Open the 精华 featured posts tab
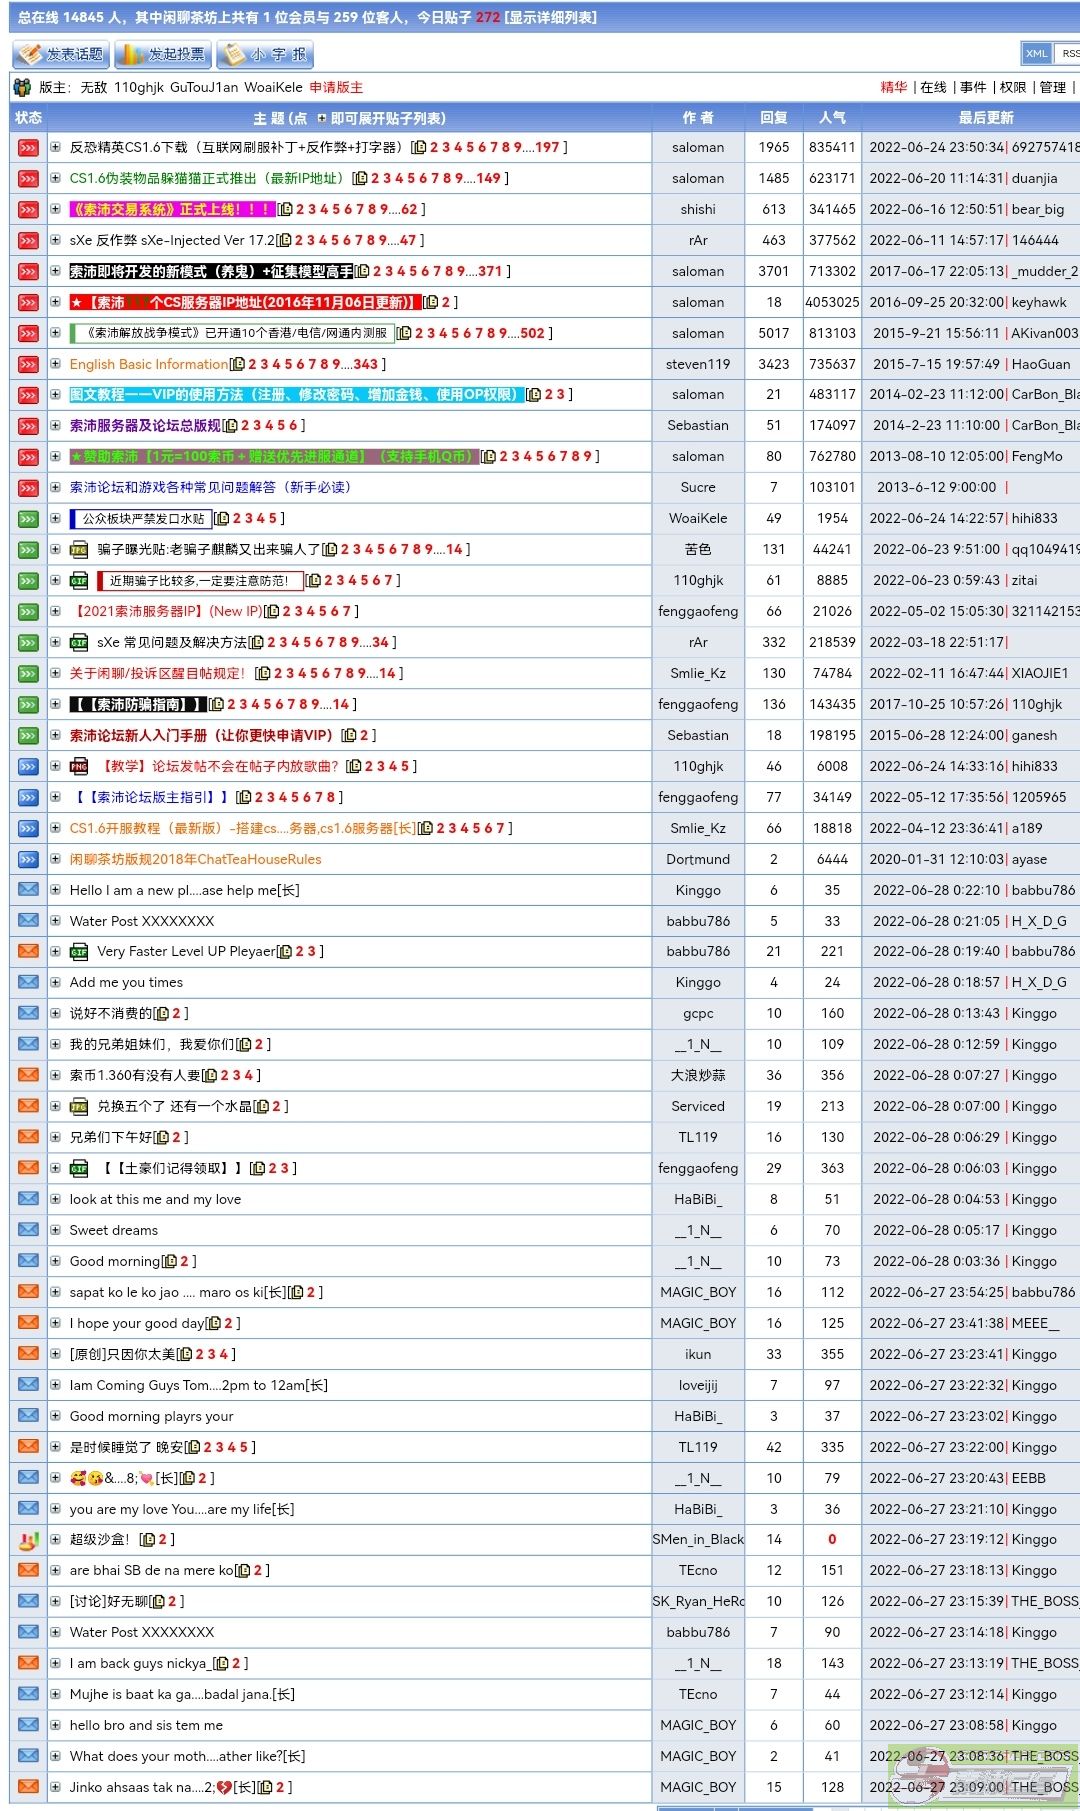Image resolution: width=1080 pixels, height=1811 pixels. [x=893, y=88]
